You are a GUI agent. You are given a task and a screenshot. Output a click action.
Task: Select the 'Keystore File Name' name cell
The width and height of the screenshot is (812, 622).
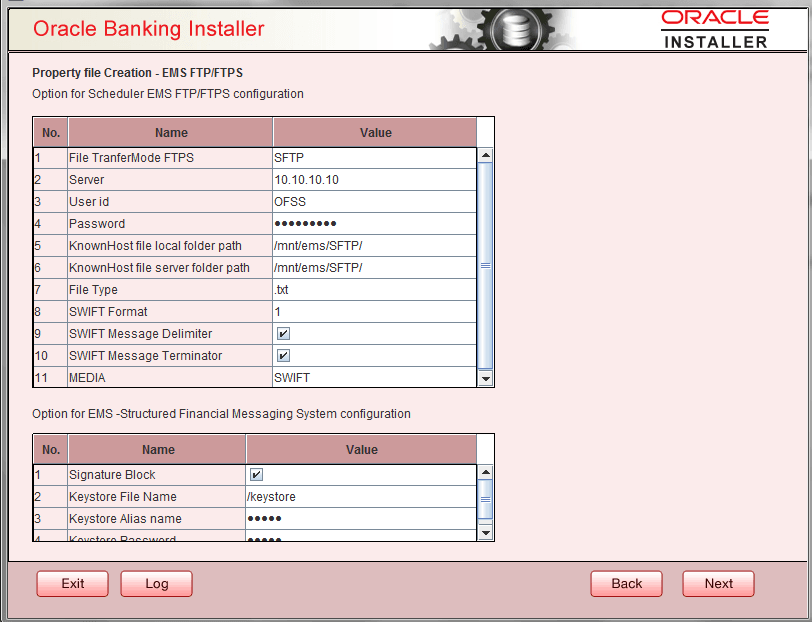click(156, 497)
